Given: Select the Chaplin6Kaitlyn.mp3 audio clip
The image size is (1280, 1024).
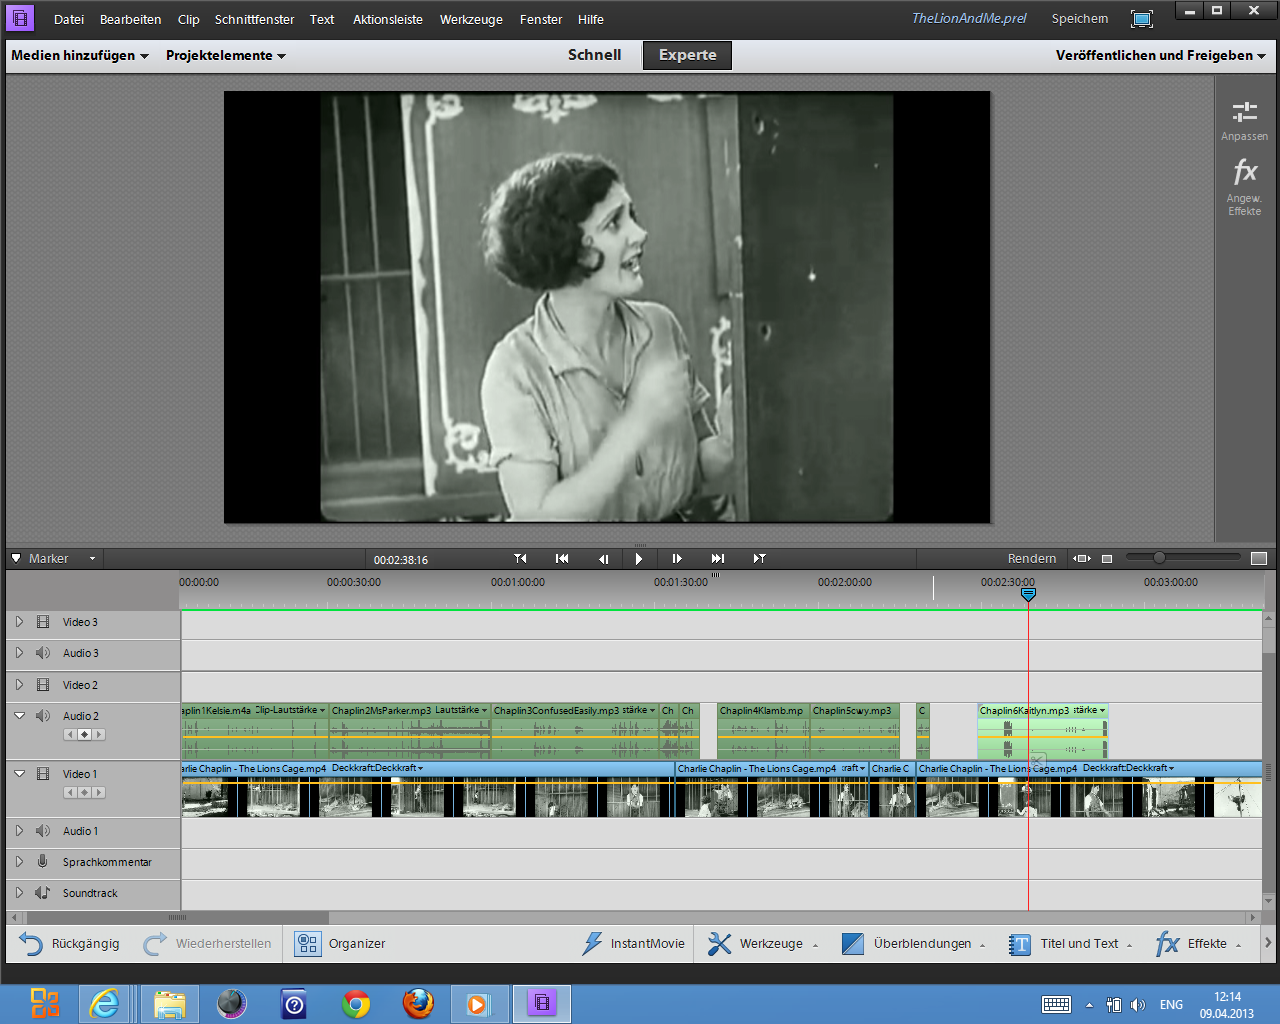Looking at the screenshot, I should 1043,733.
